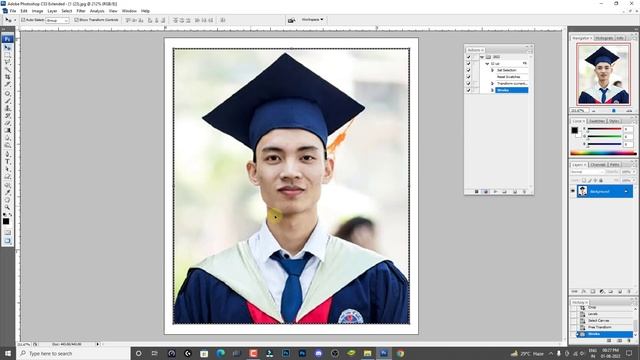Viewport: 640px width, 360px height.
Task: Select the Shape tool
Action: pos(7,176)
